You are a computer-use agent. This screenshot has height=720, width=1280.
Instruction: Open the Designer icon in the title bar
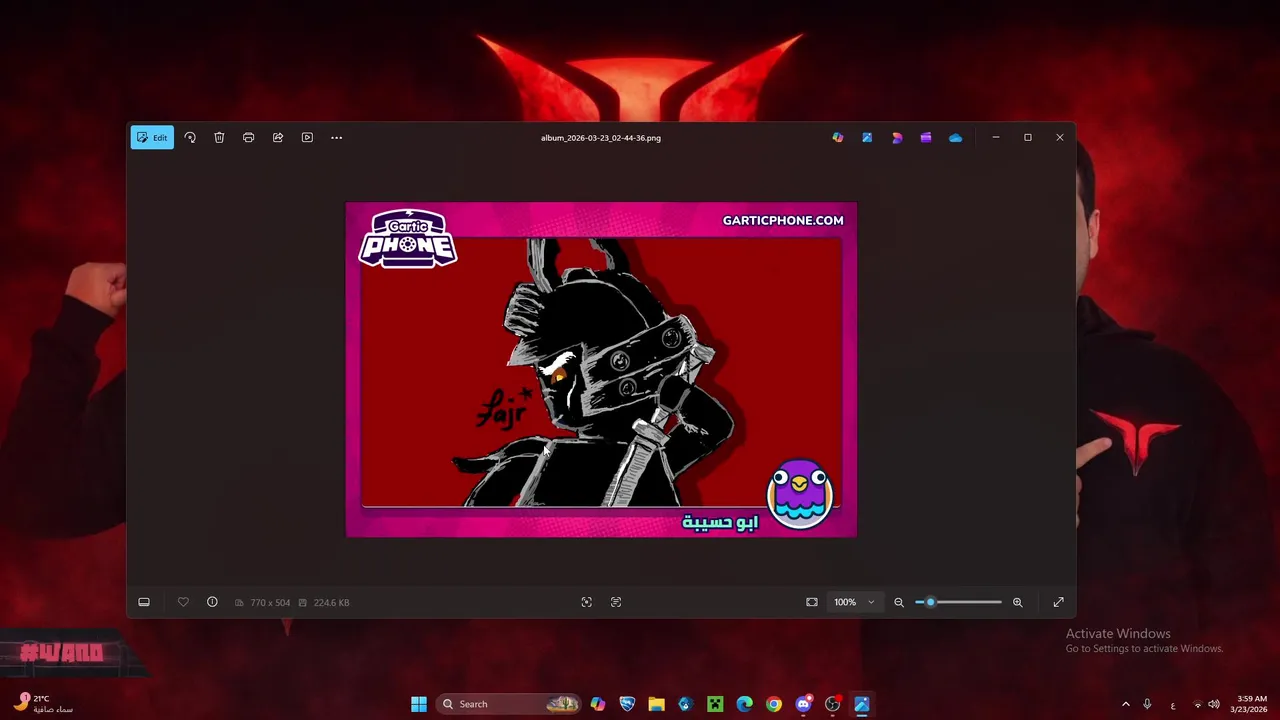[867, 137]
